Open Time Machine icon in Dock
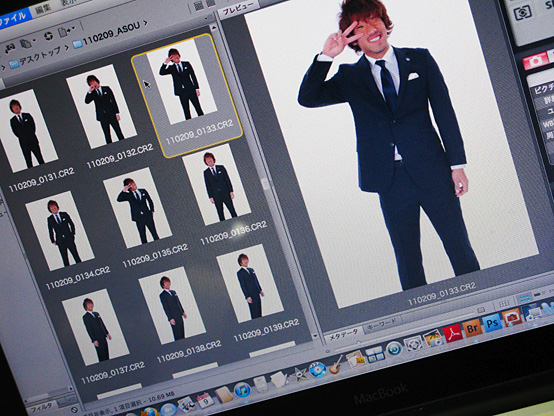 [x=394, y=349]
